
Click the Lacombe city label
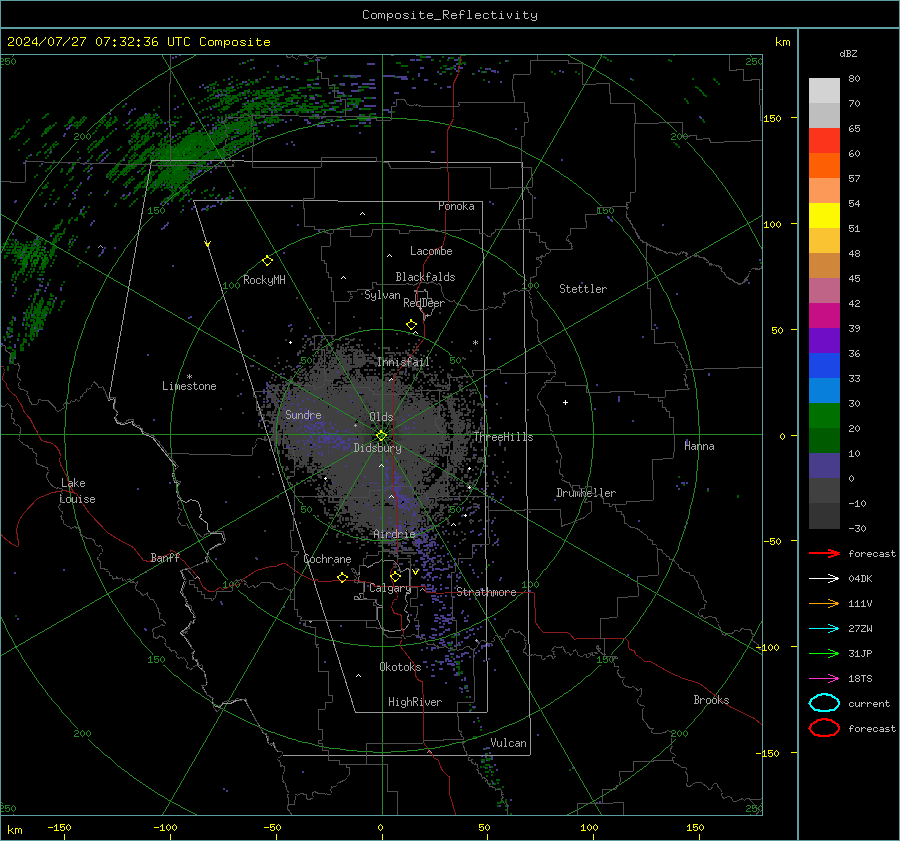[431, 251]
